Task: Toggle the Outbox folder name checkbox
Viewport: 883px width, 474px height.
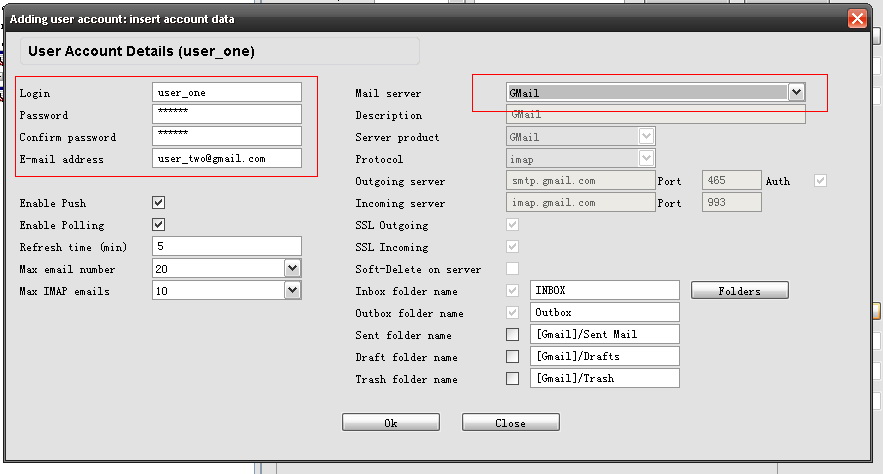Action: coord(512,312)
